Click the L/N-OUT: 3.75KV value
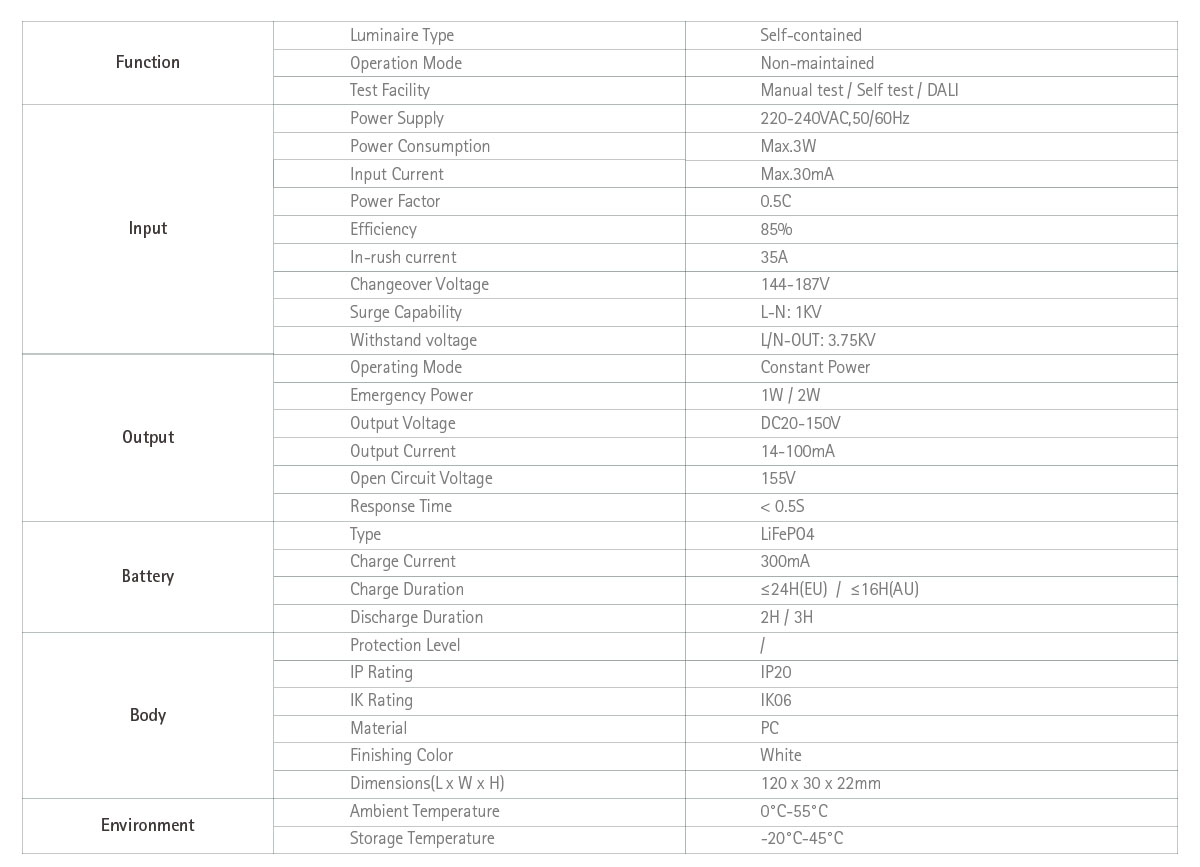The width and height of the screenshot is (1200, 867). coord(818,340)
